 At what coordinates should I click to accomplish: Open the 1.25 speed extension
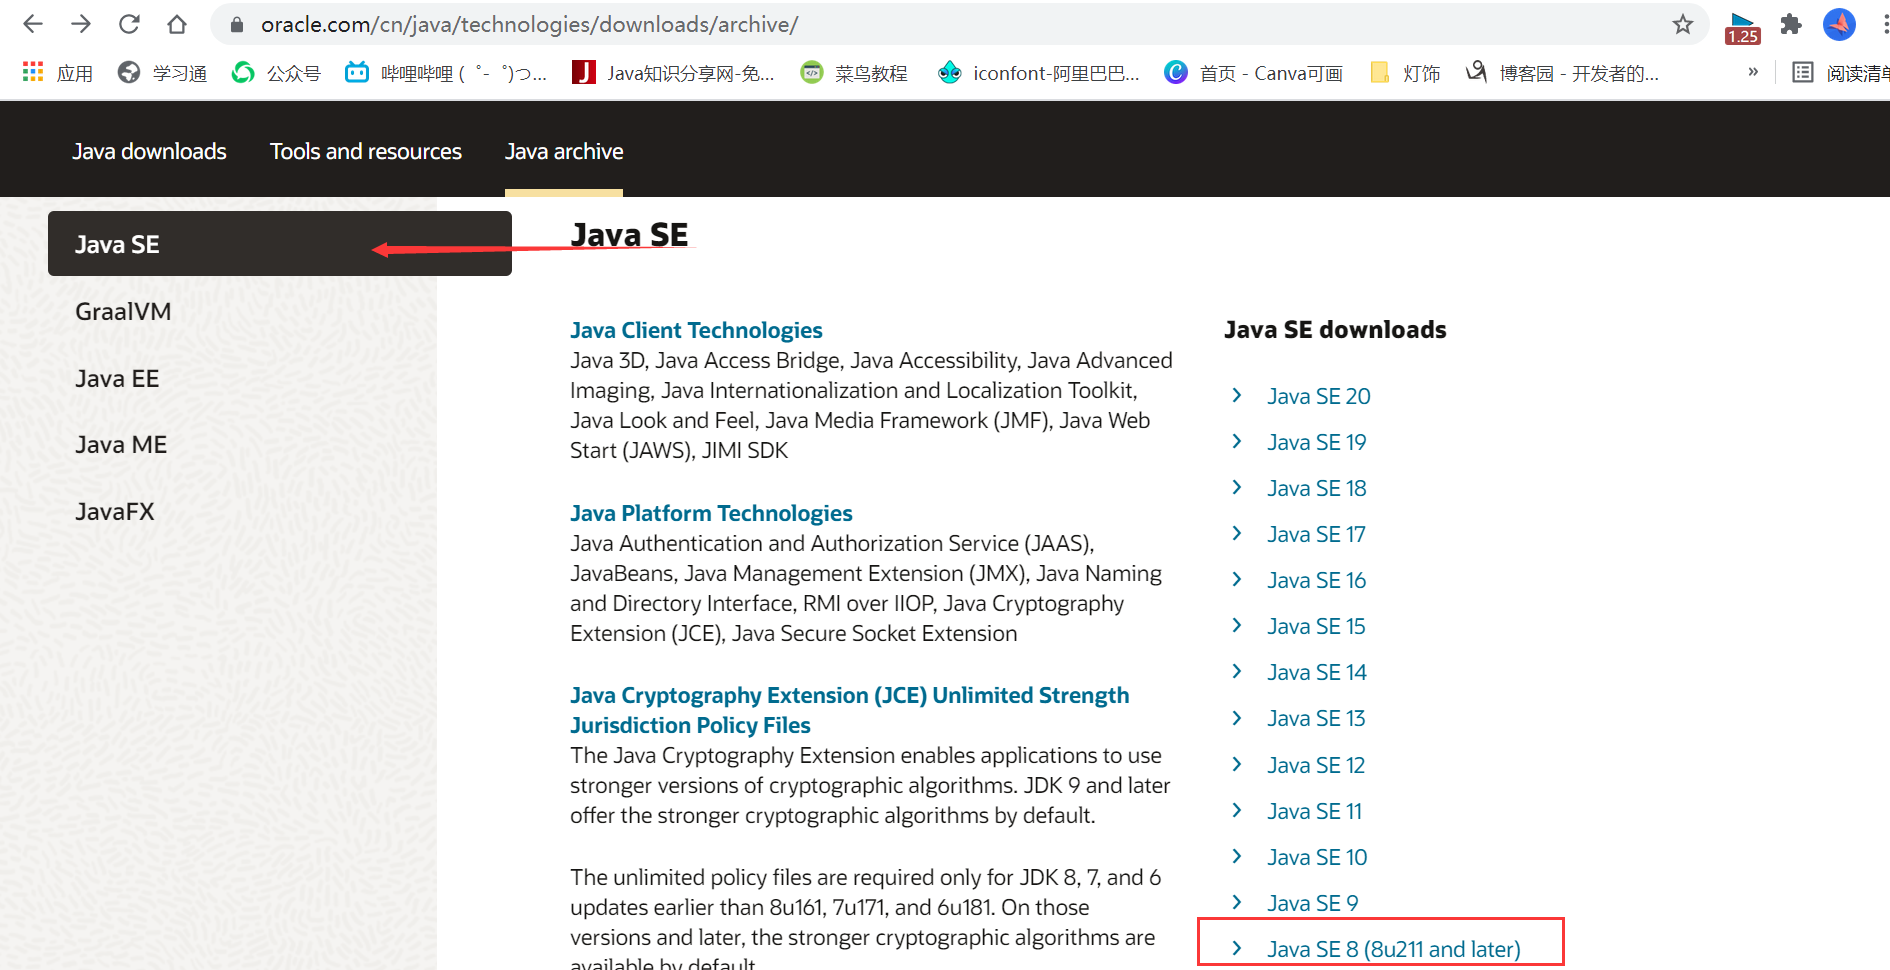(1743, 28)
